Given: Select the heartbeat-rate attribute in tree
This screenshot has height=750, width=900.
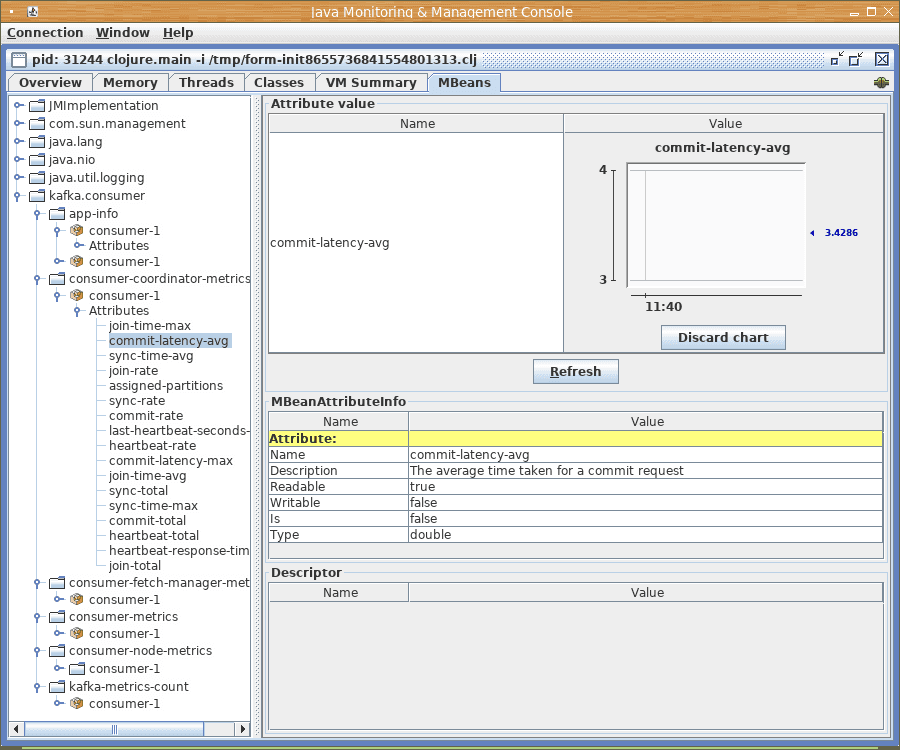Looking at the screenshot, I should 152,446.
